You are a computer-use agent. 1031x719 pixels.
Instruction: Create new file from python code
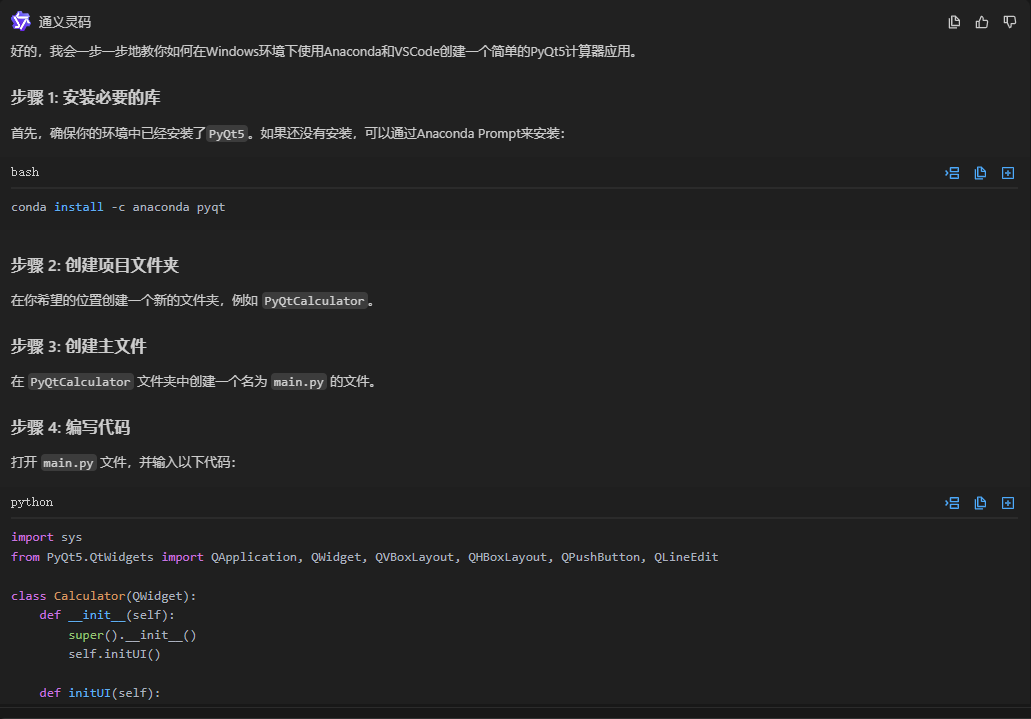click(x=1008, y=503)
